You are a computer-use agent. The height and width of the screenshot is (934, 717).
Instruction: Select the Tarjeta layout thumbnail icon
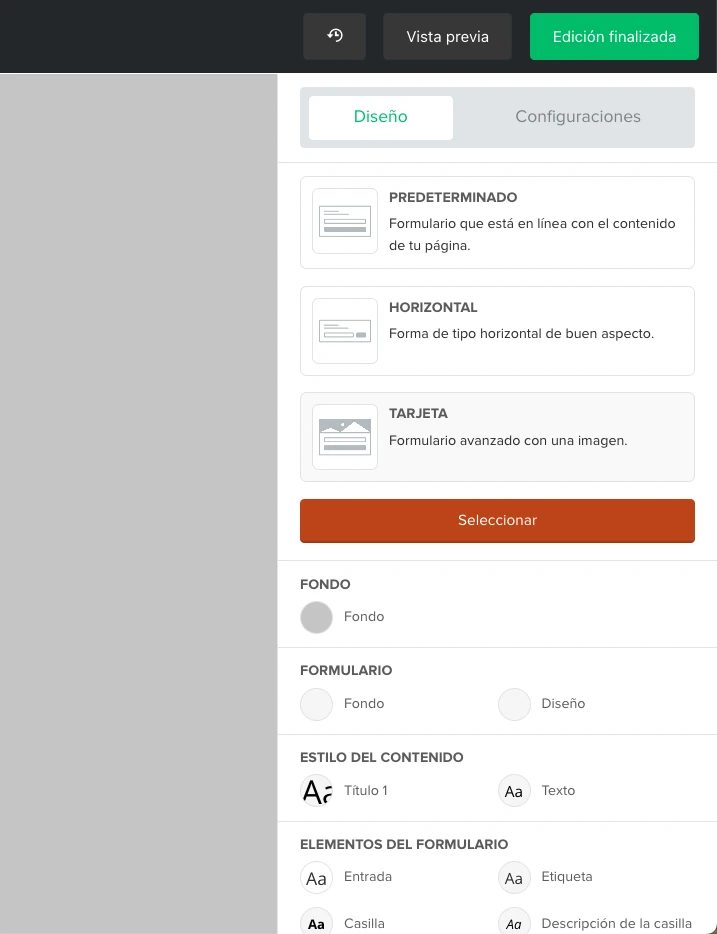click(345, 437)
